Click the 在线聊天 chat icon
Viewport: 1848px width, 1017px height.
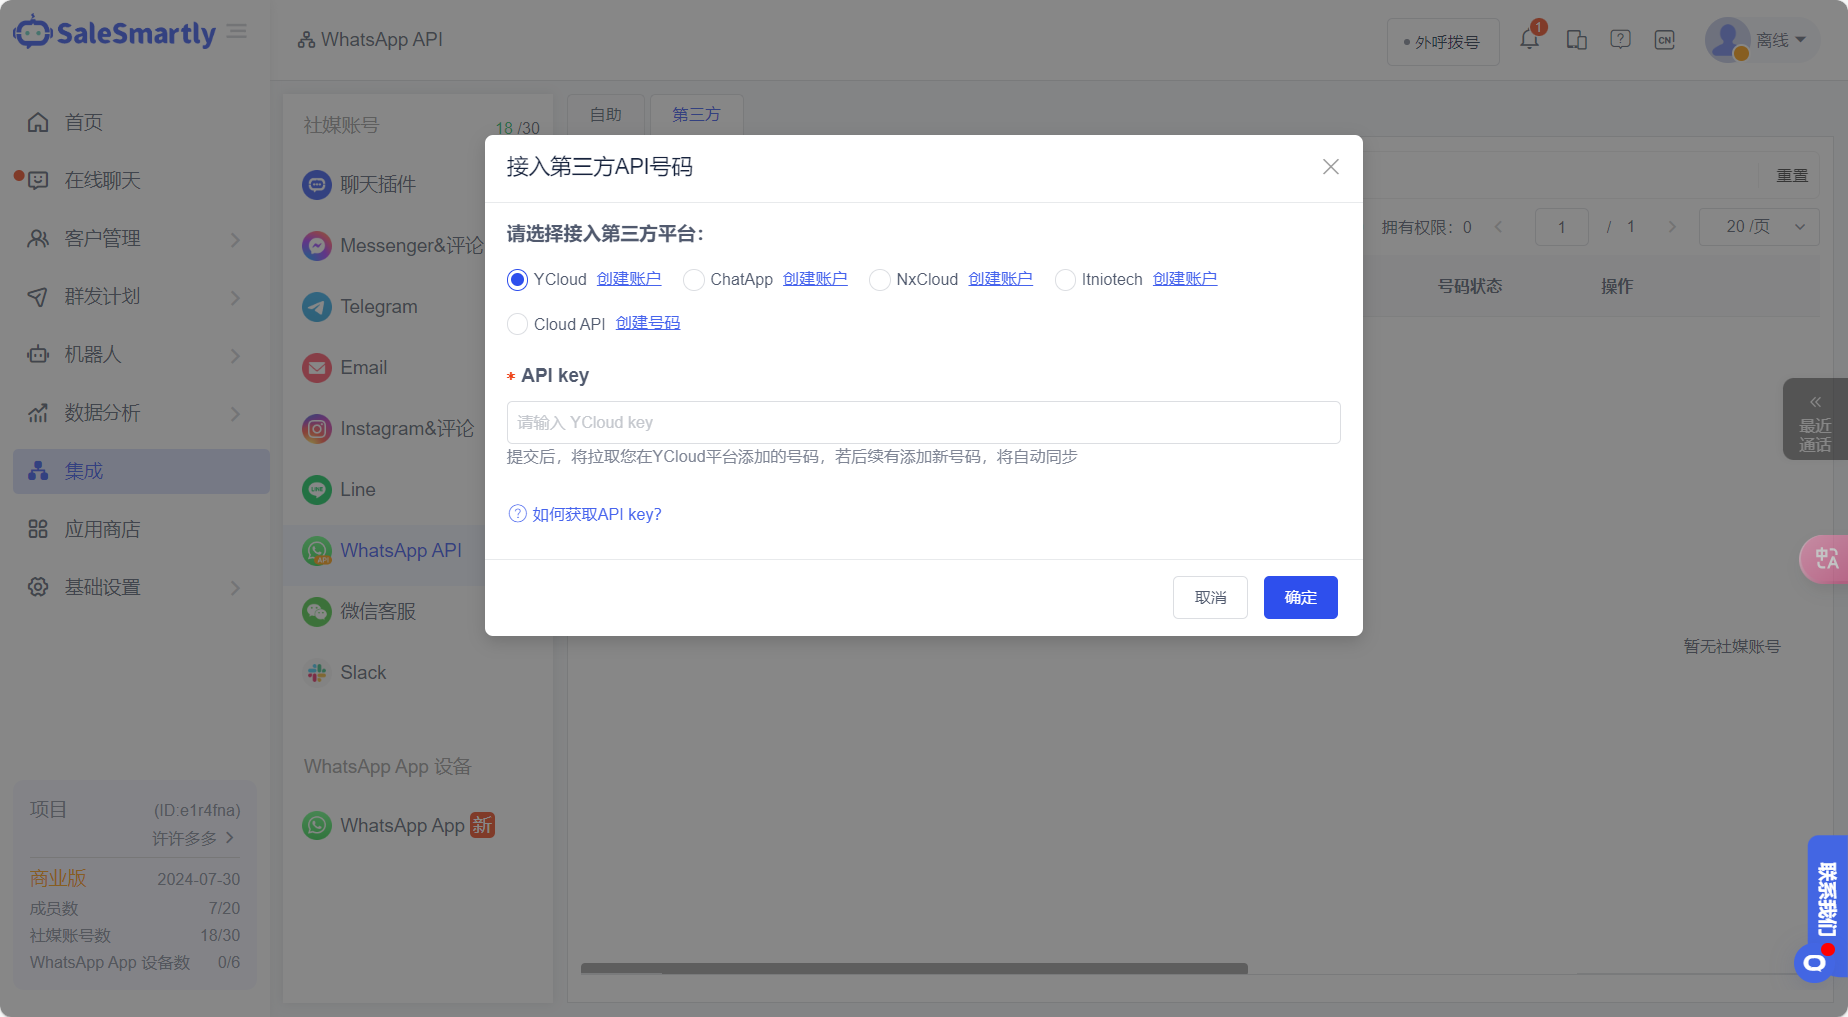38,180
